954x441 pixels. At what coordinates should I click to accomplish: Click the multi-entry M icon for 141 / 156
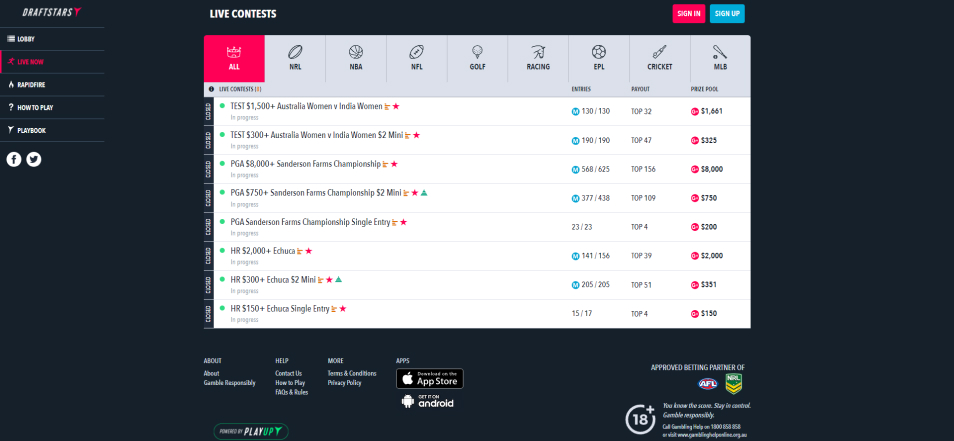575,256
